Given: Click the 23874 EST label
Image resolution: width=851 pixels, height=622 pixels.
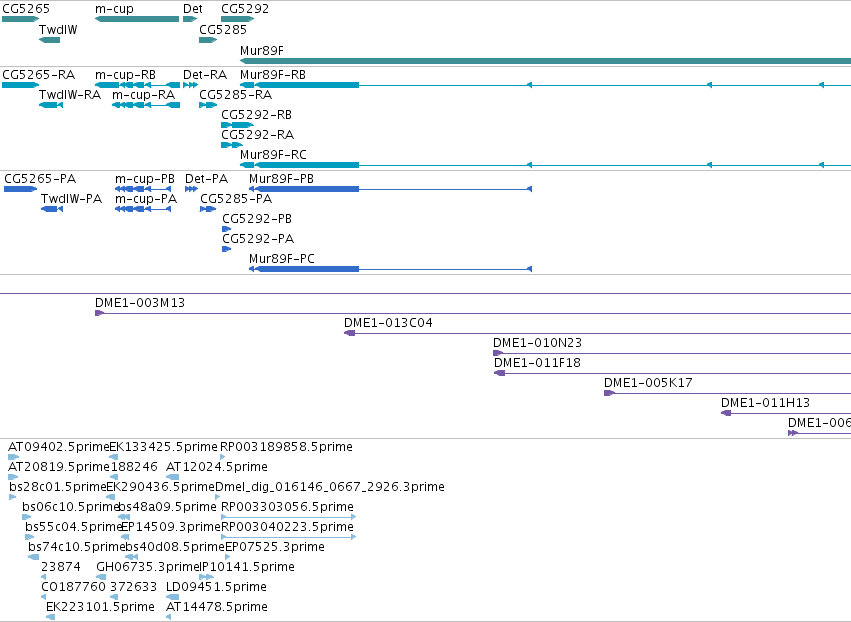Looking at the screenshot, I should 61,568.
